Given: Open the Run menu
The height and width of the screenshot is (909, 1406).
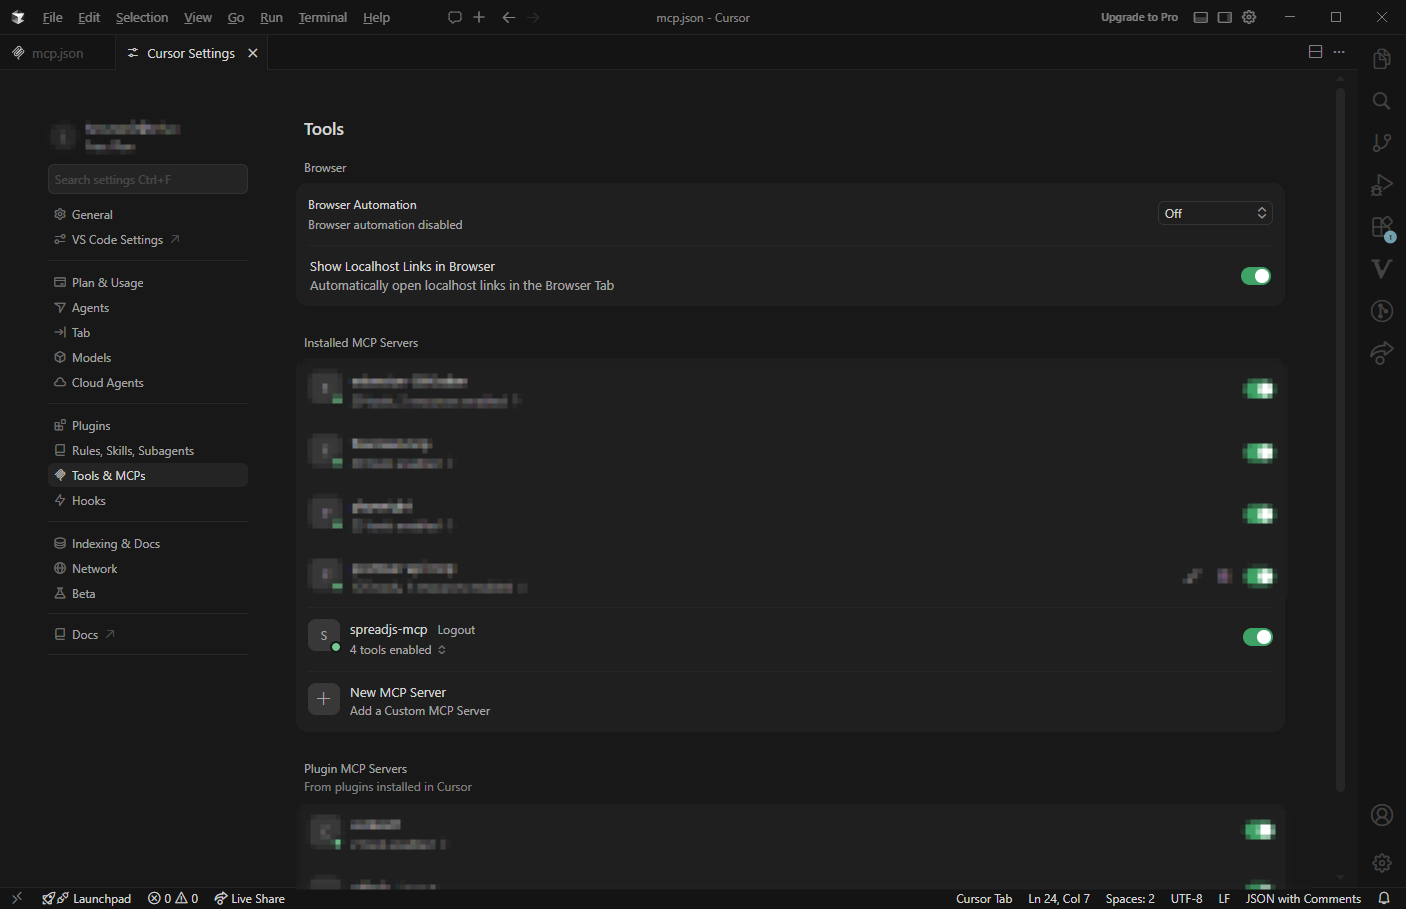Looking at the screenshot, I should (271, 17).
